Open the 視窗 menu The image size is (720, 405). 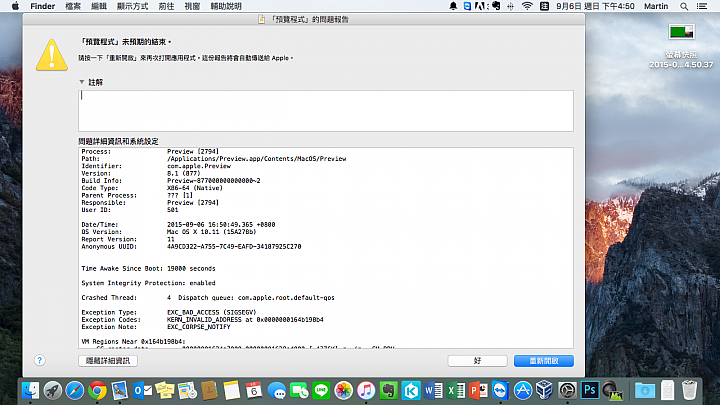[x=192, y=6]
